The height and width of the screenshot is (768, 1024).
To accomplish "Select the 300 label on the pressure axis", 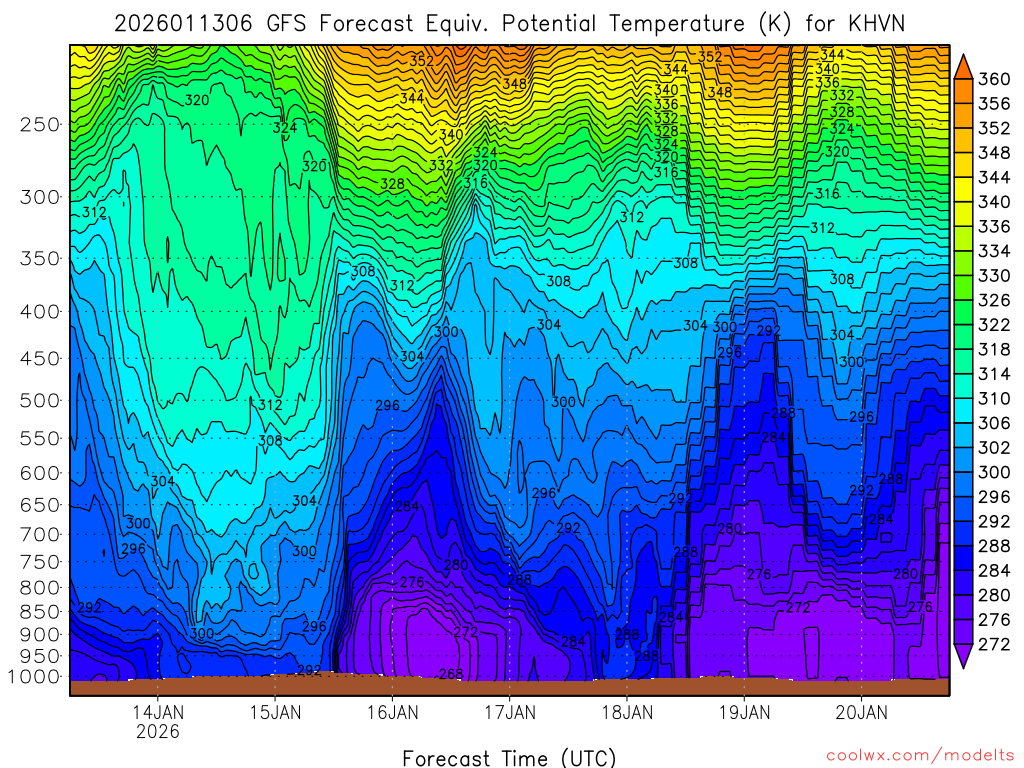I will click(39, 197).
